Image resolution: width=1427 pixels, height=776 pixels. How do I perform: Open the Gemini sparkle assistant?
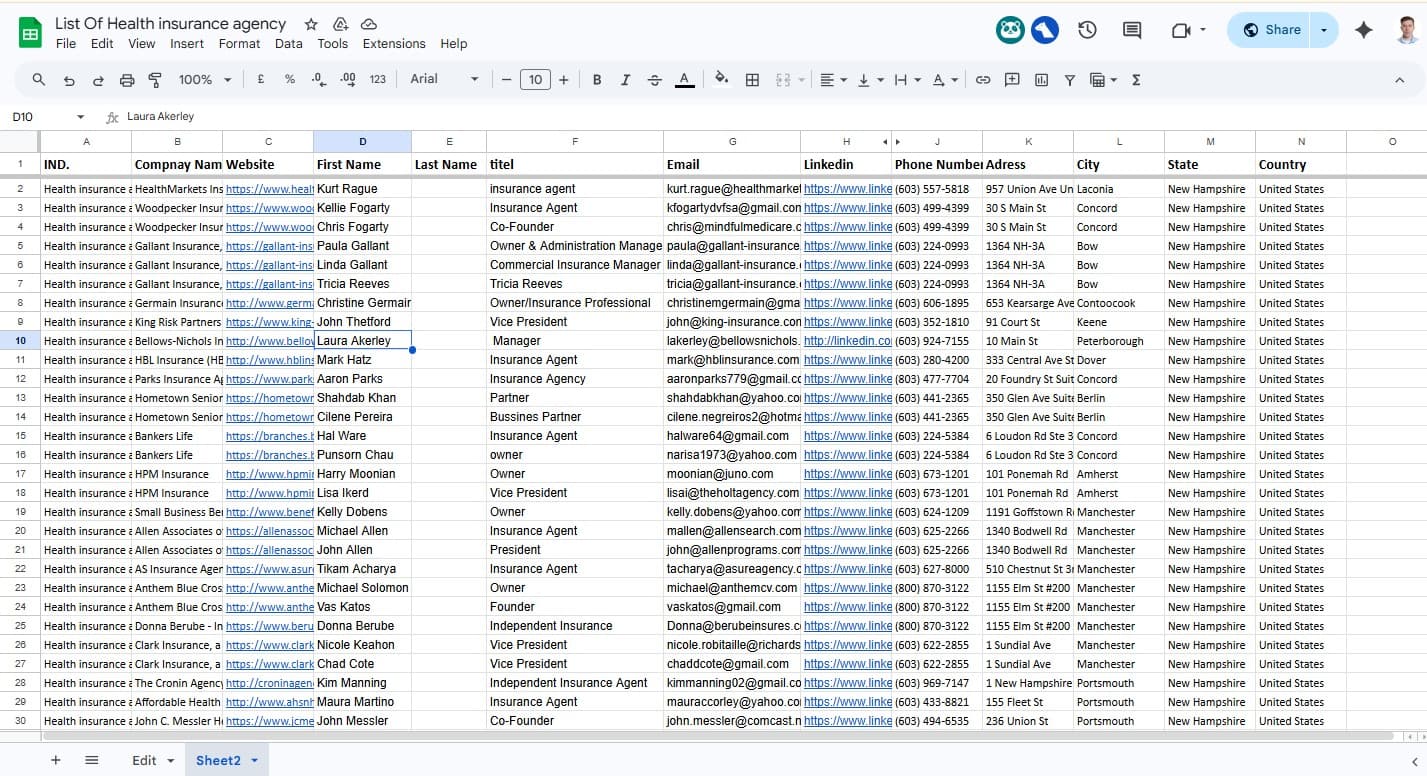[1363, 30]
